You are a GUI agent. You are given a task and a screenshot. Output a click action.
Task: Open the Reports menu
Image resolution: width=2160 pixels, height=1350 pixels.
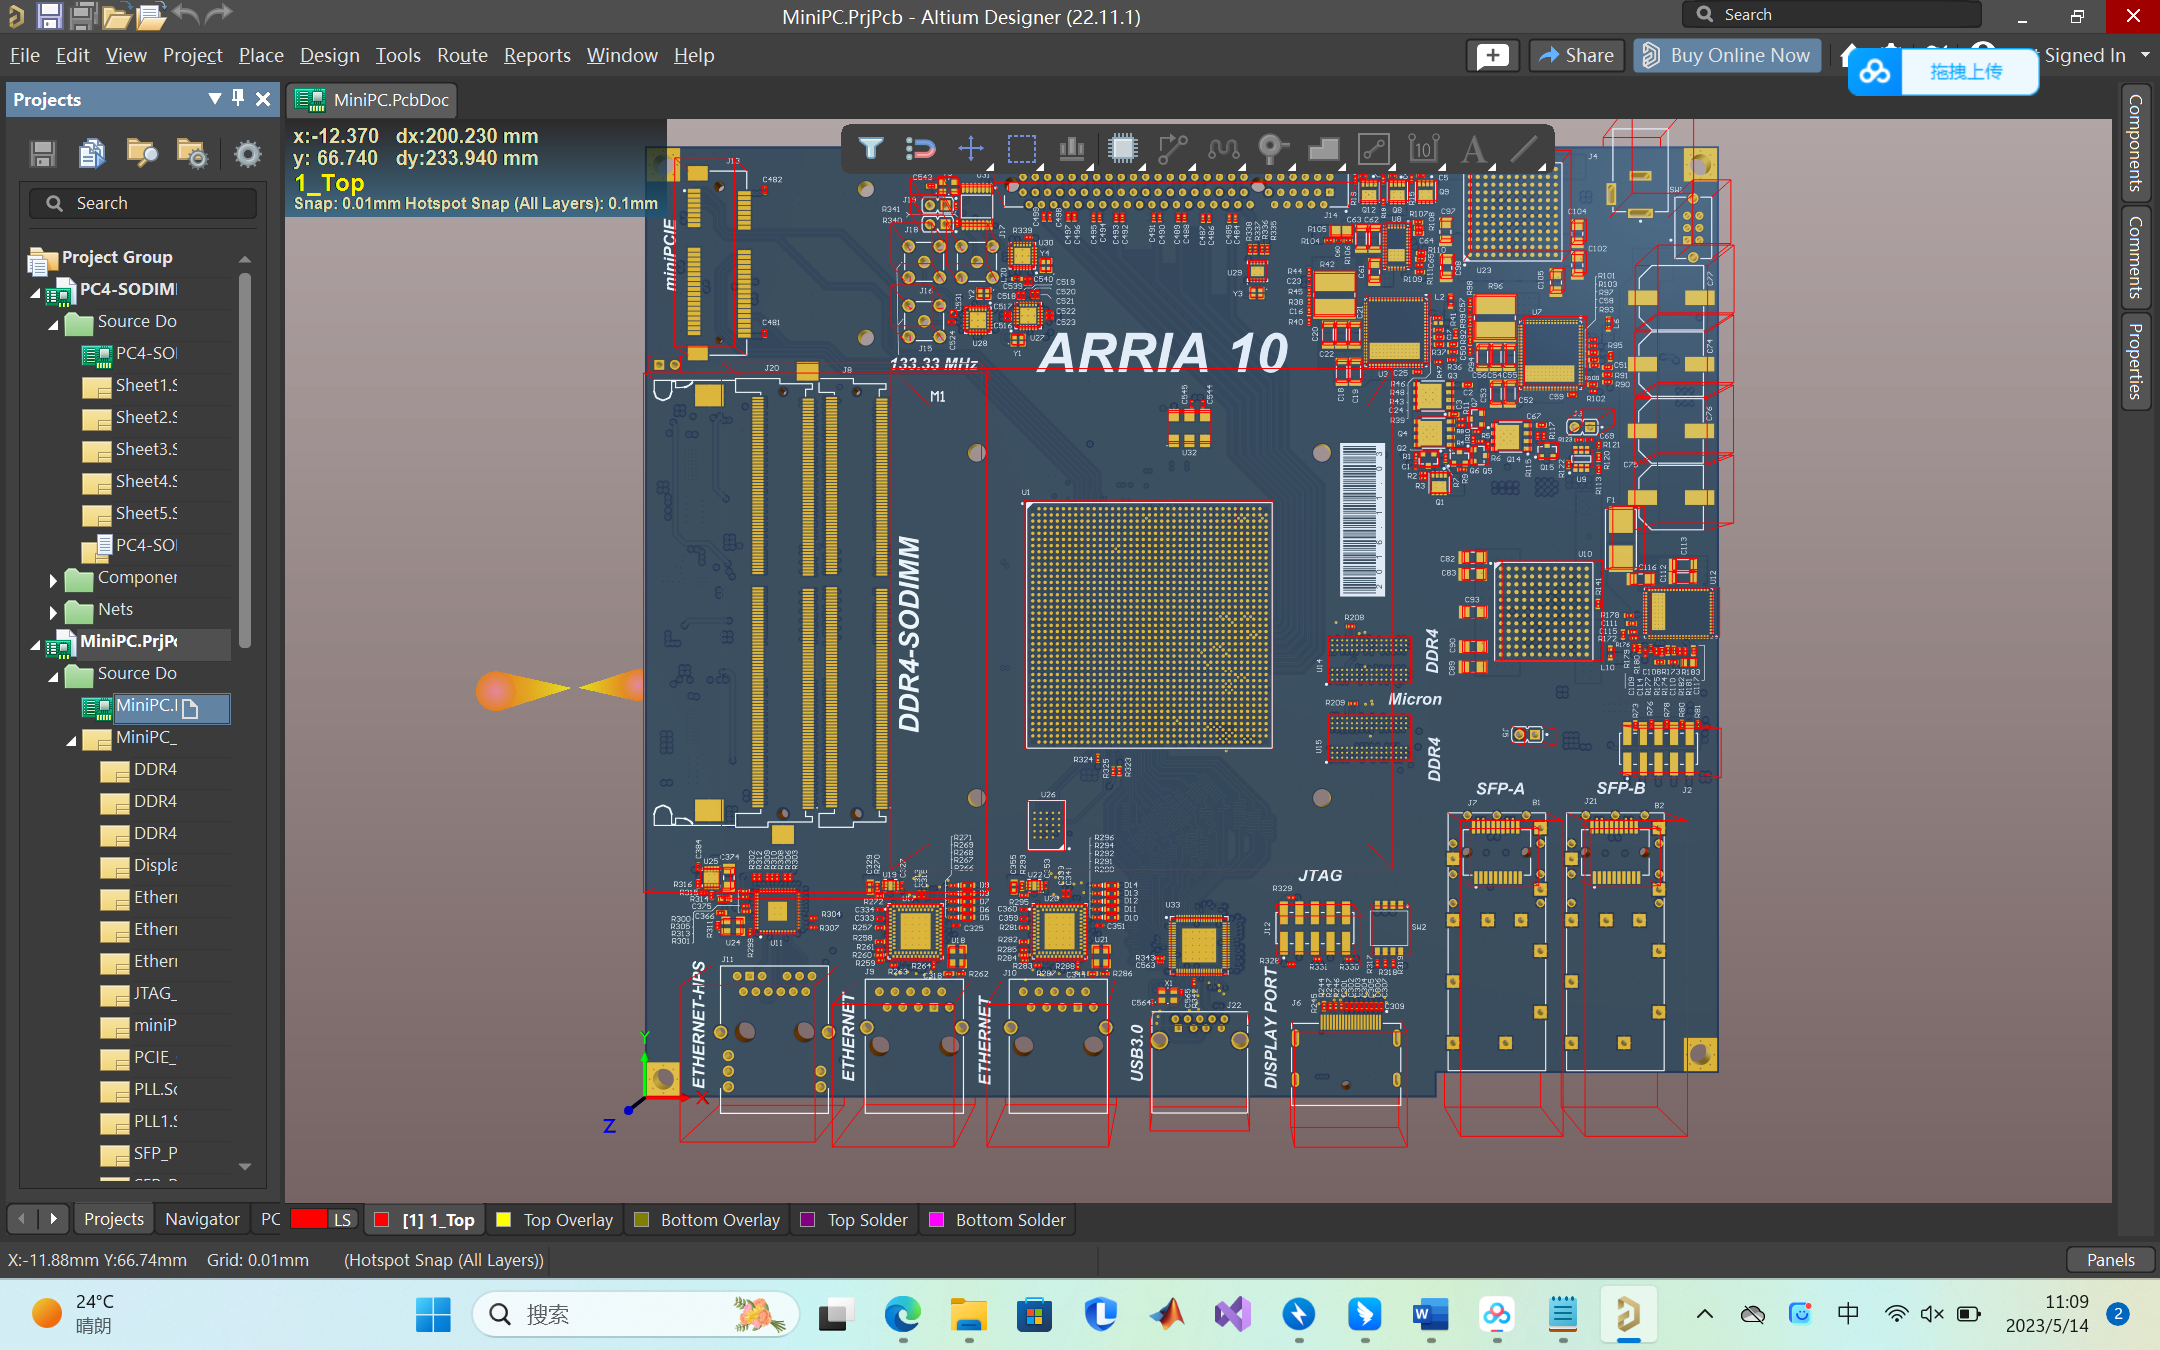[x=537, y=55]
